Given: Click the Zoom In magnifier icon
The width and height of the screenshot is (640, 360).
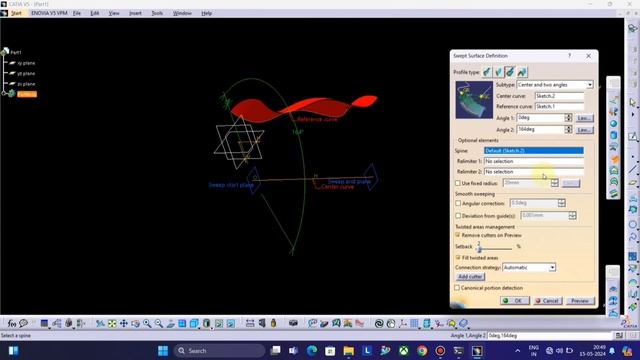Looking at the screenshot, I should (x=147, y=324).
